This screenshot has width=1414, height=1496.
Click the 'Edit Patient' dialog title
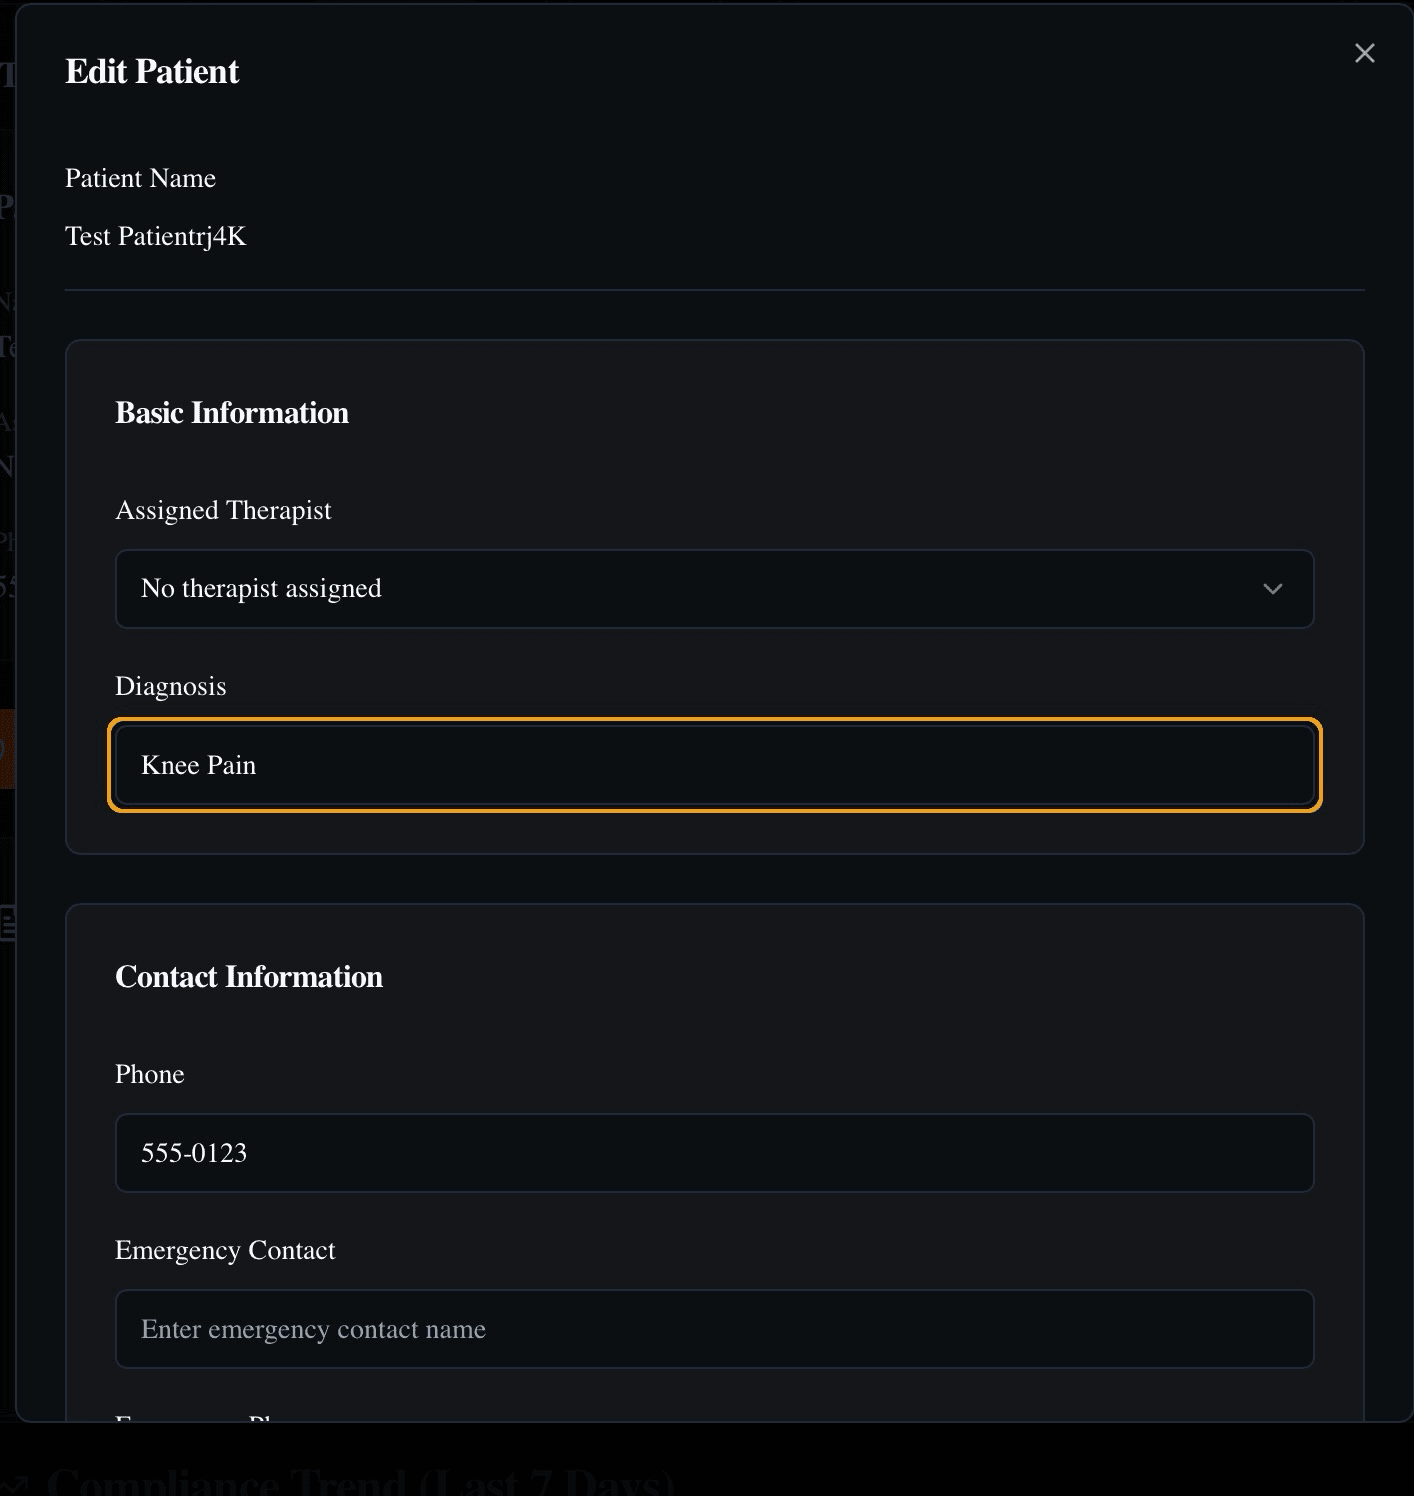tap(152, 72)
